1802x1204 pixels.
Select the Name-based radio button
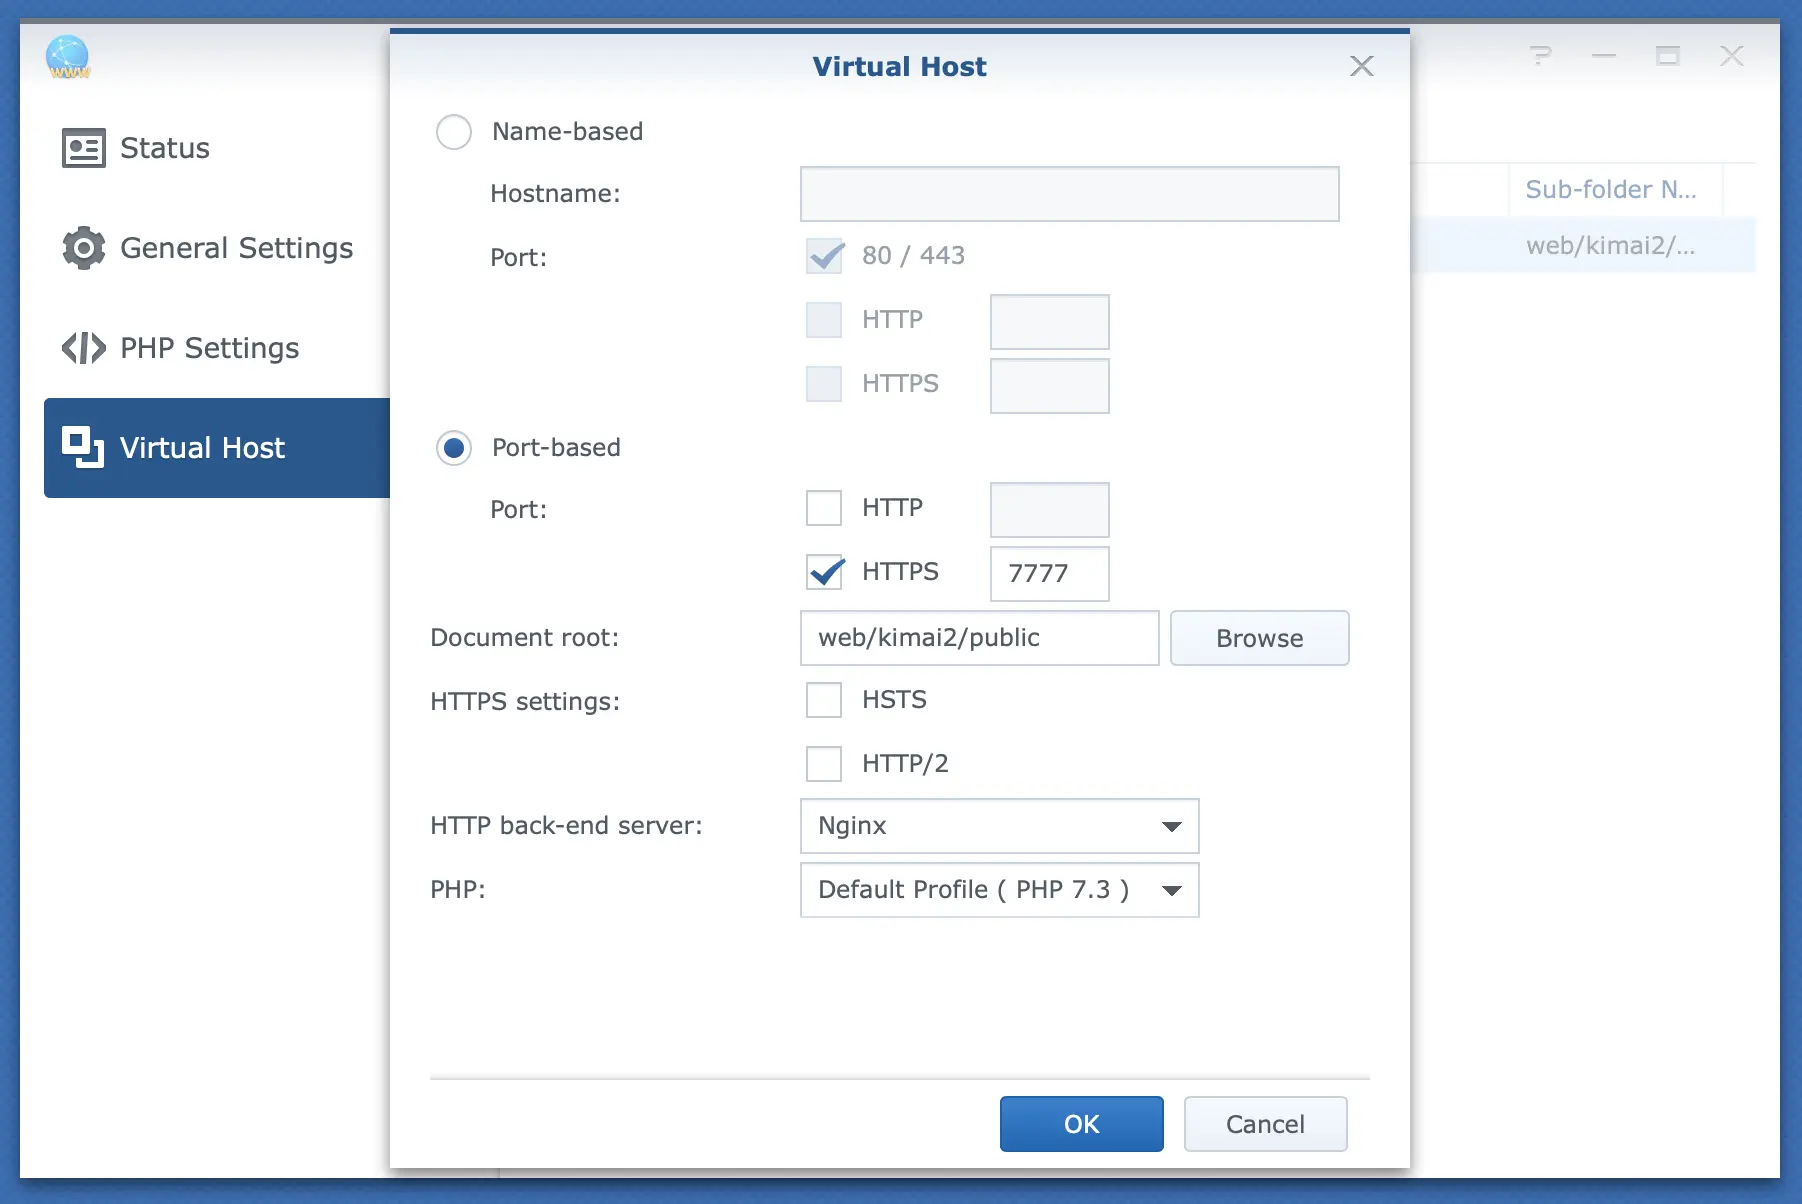click(454, 132)
